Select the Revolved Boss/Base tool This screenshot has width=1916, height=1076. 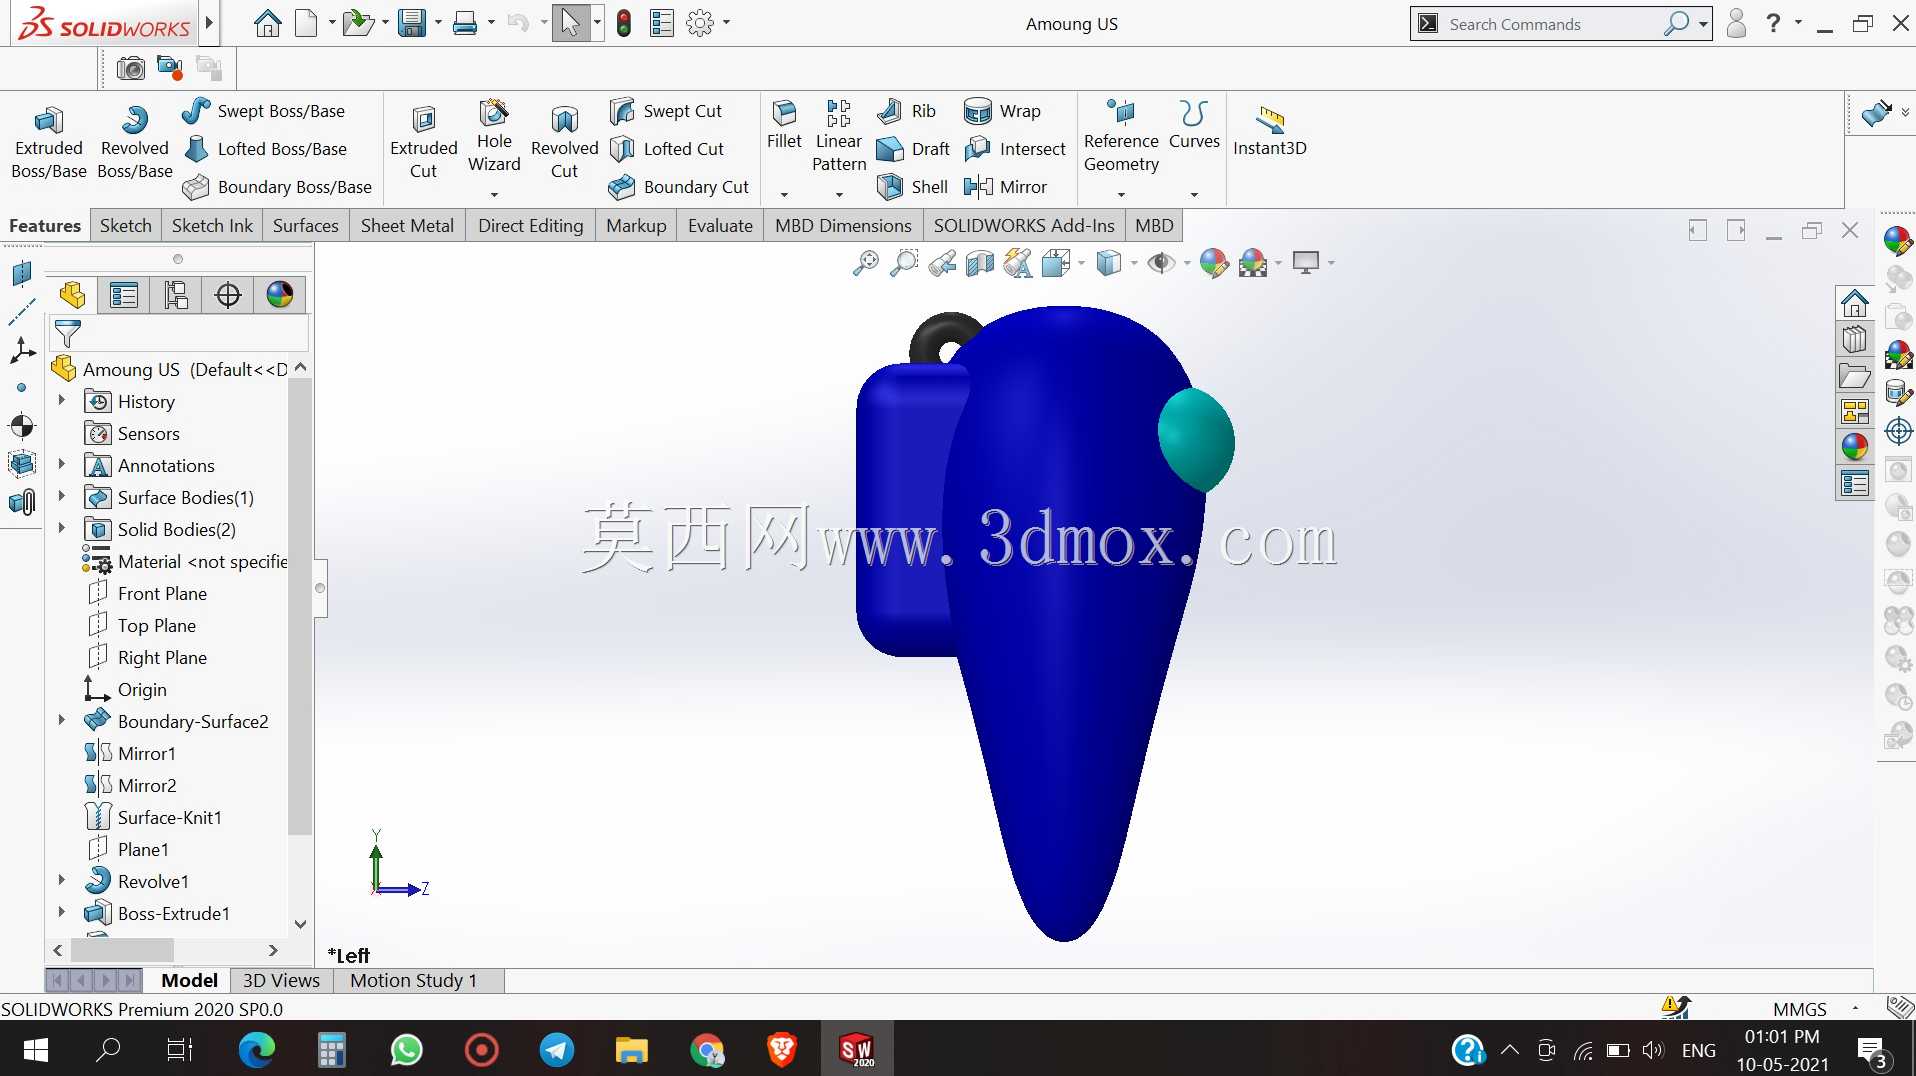(135, 143)
